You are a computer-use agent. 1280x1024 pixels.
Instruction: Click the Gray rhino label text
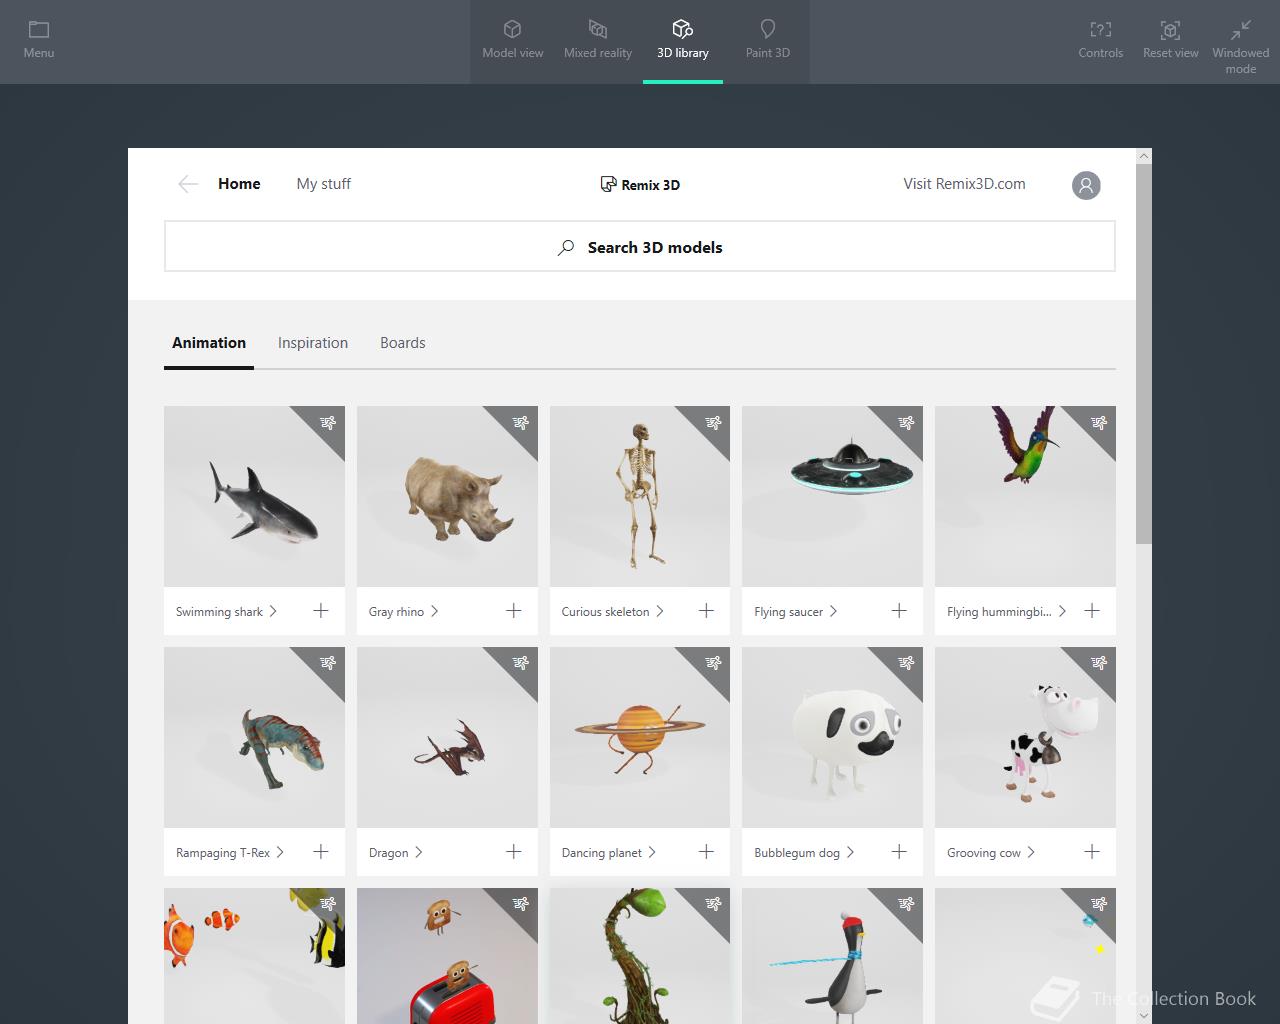tap(396, 612)
